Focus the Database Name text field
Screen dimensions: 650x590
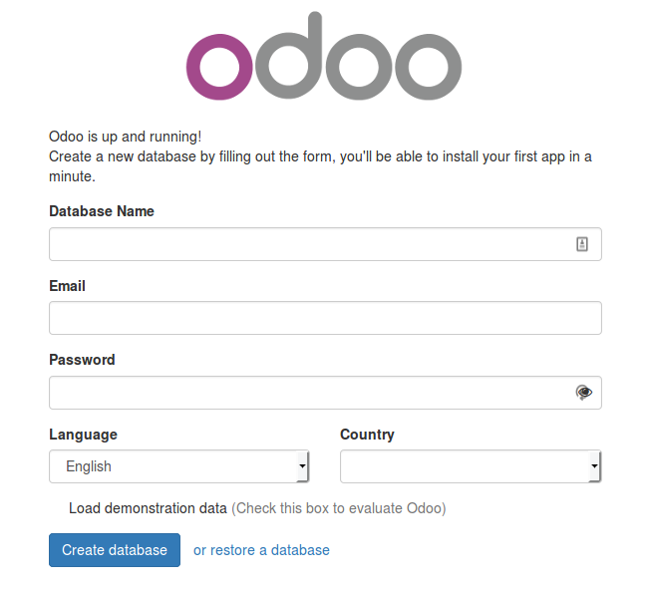point(310,244)
